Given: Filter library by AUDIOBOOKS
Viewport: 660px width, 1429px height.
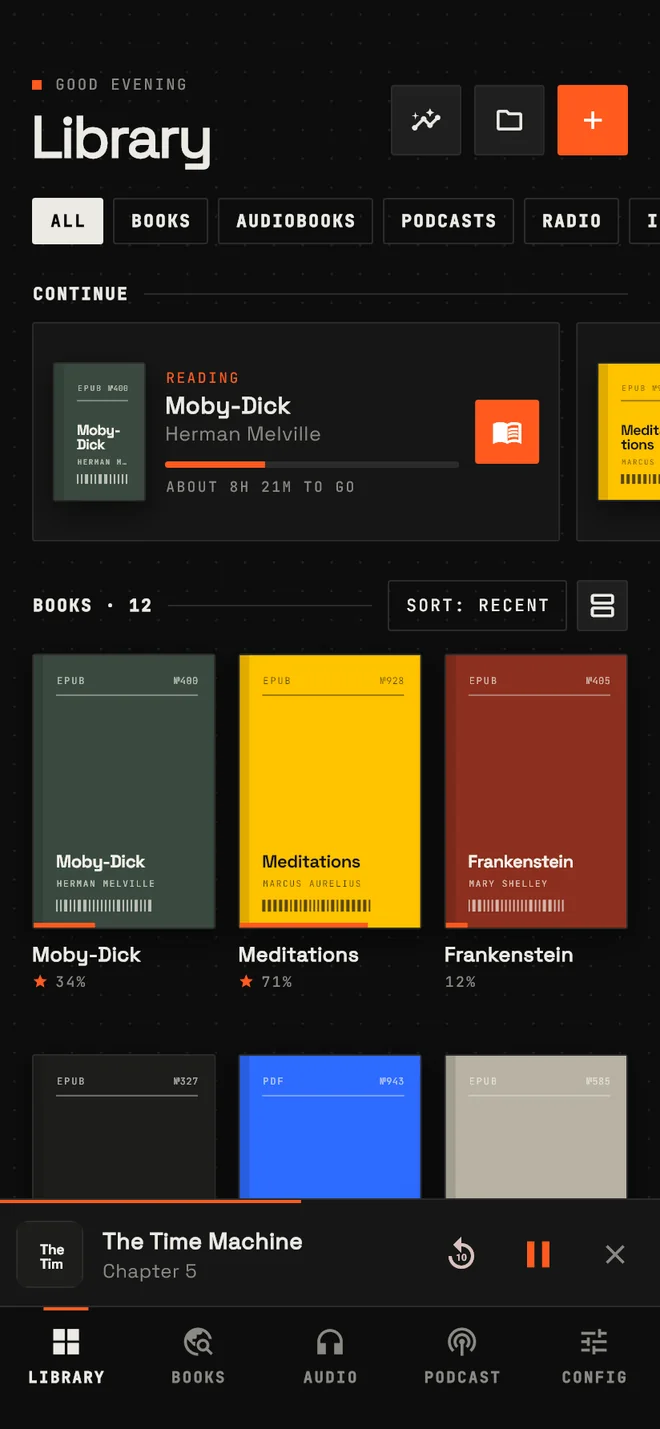Looking at the screenshot, I should [x=295, y=221].
